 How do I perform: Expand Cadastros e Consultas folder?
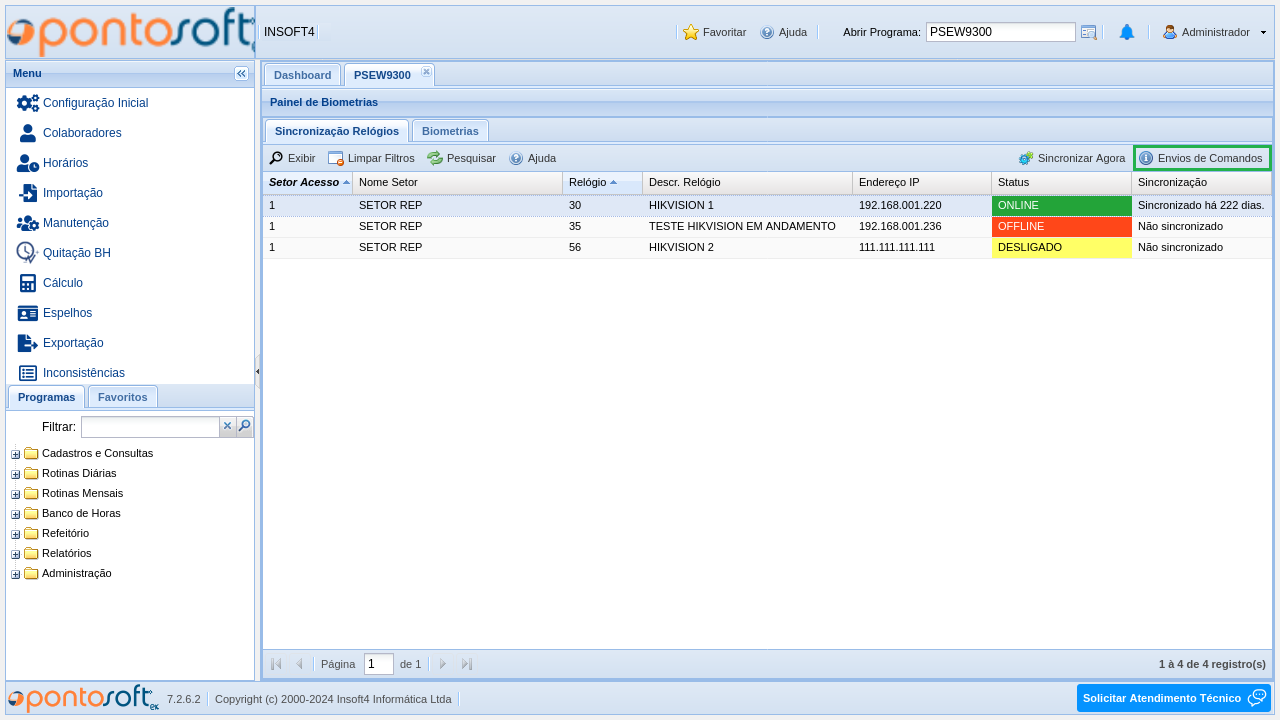click(x=15, y=454)
